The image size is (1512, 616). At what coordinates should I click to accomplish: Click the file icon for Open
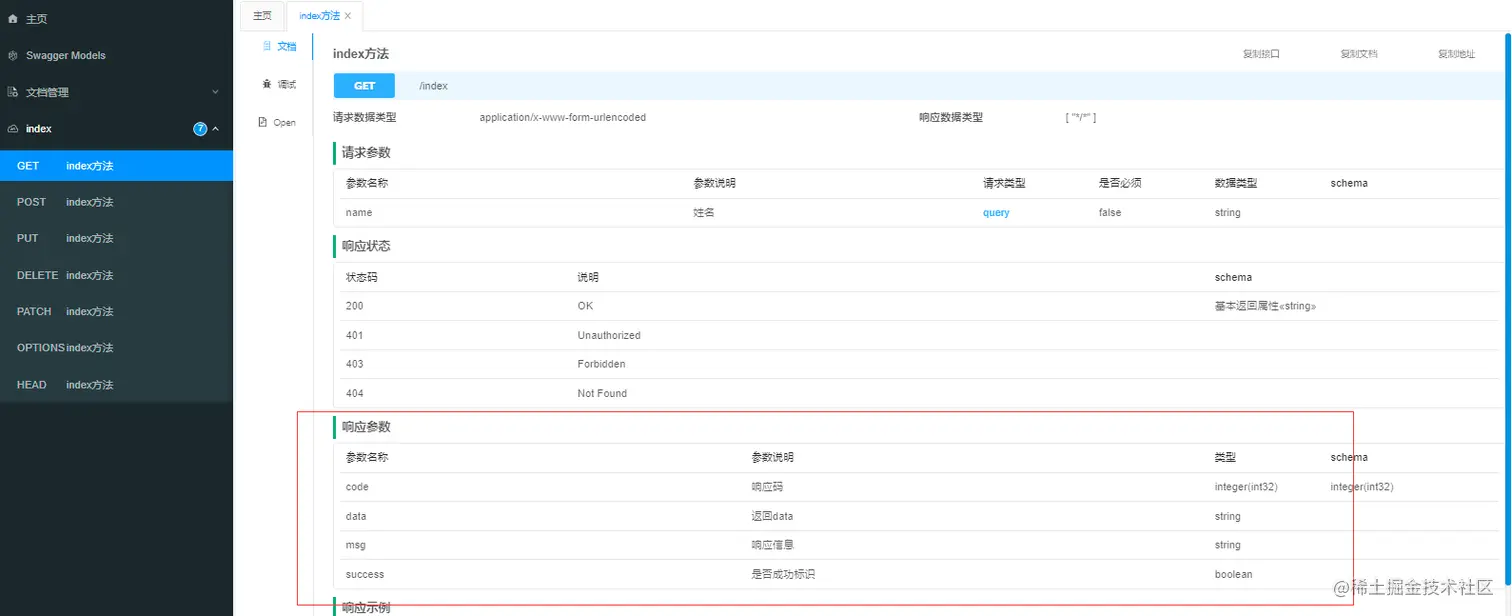264,122
